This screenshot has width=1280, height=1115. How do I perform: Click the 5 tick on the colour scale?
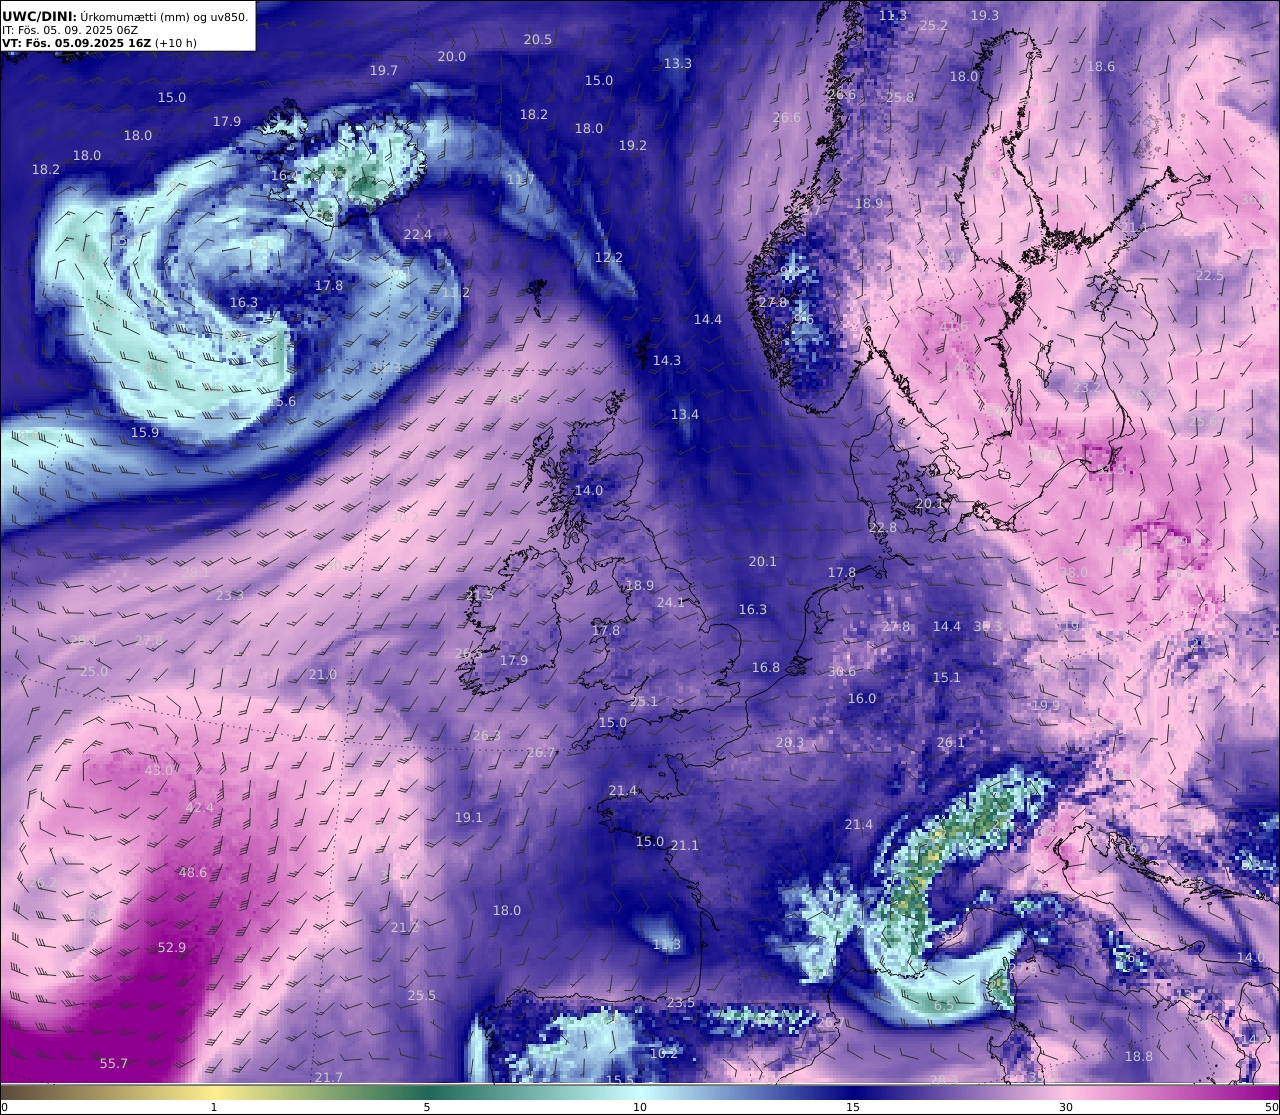point(427,1107)
